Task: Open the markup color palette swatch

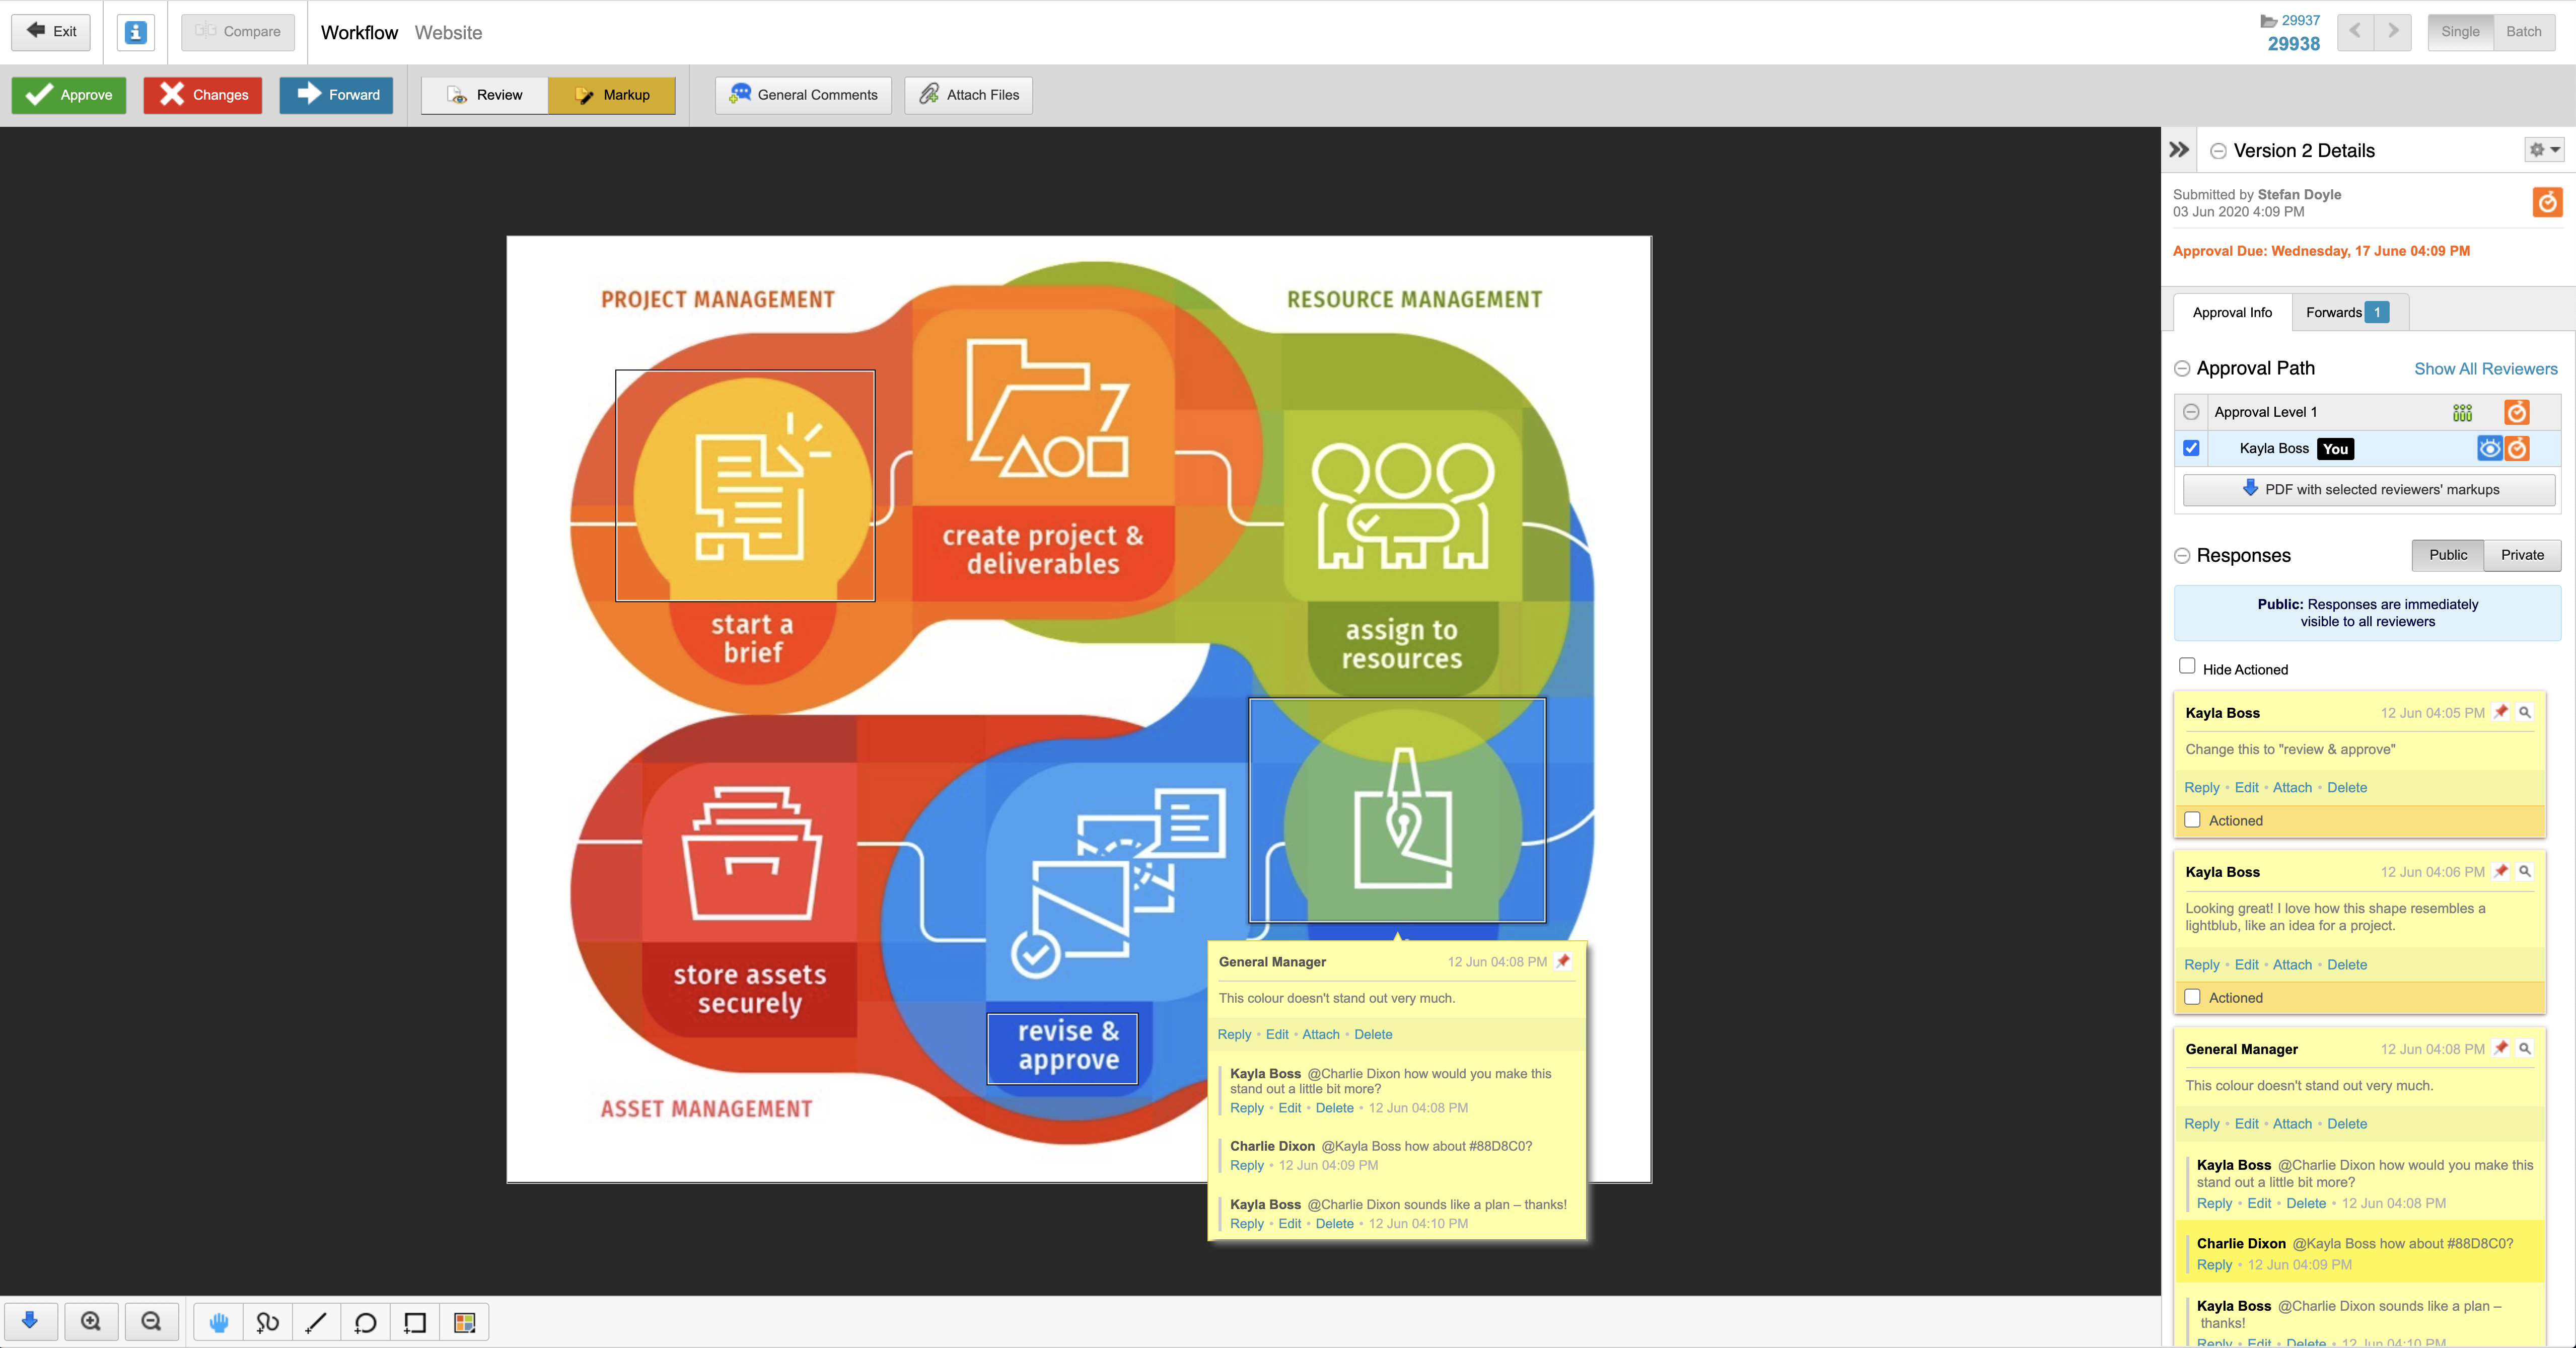Action: click(x=464, y=1322)
